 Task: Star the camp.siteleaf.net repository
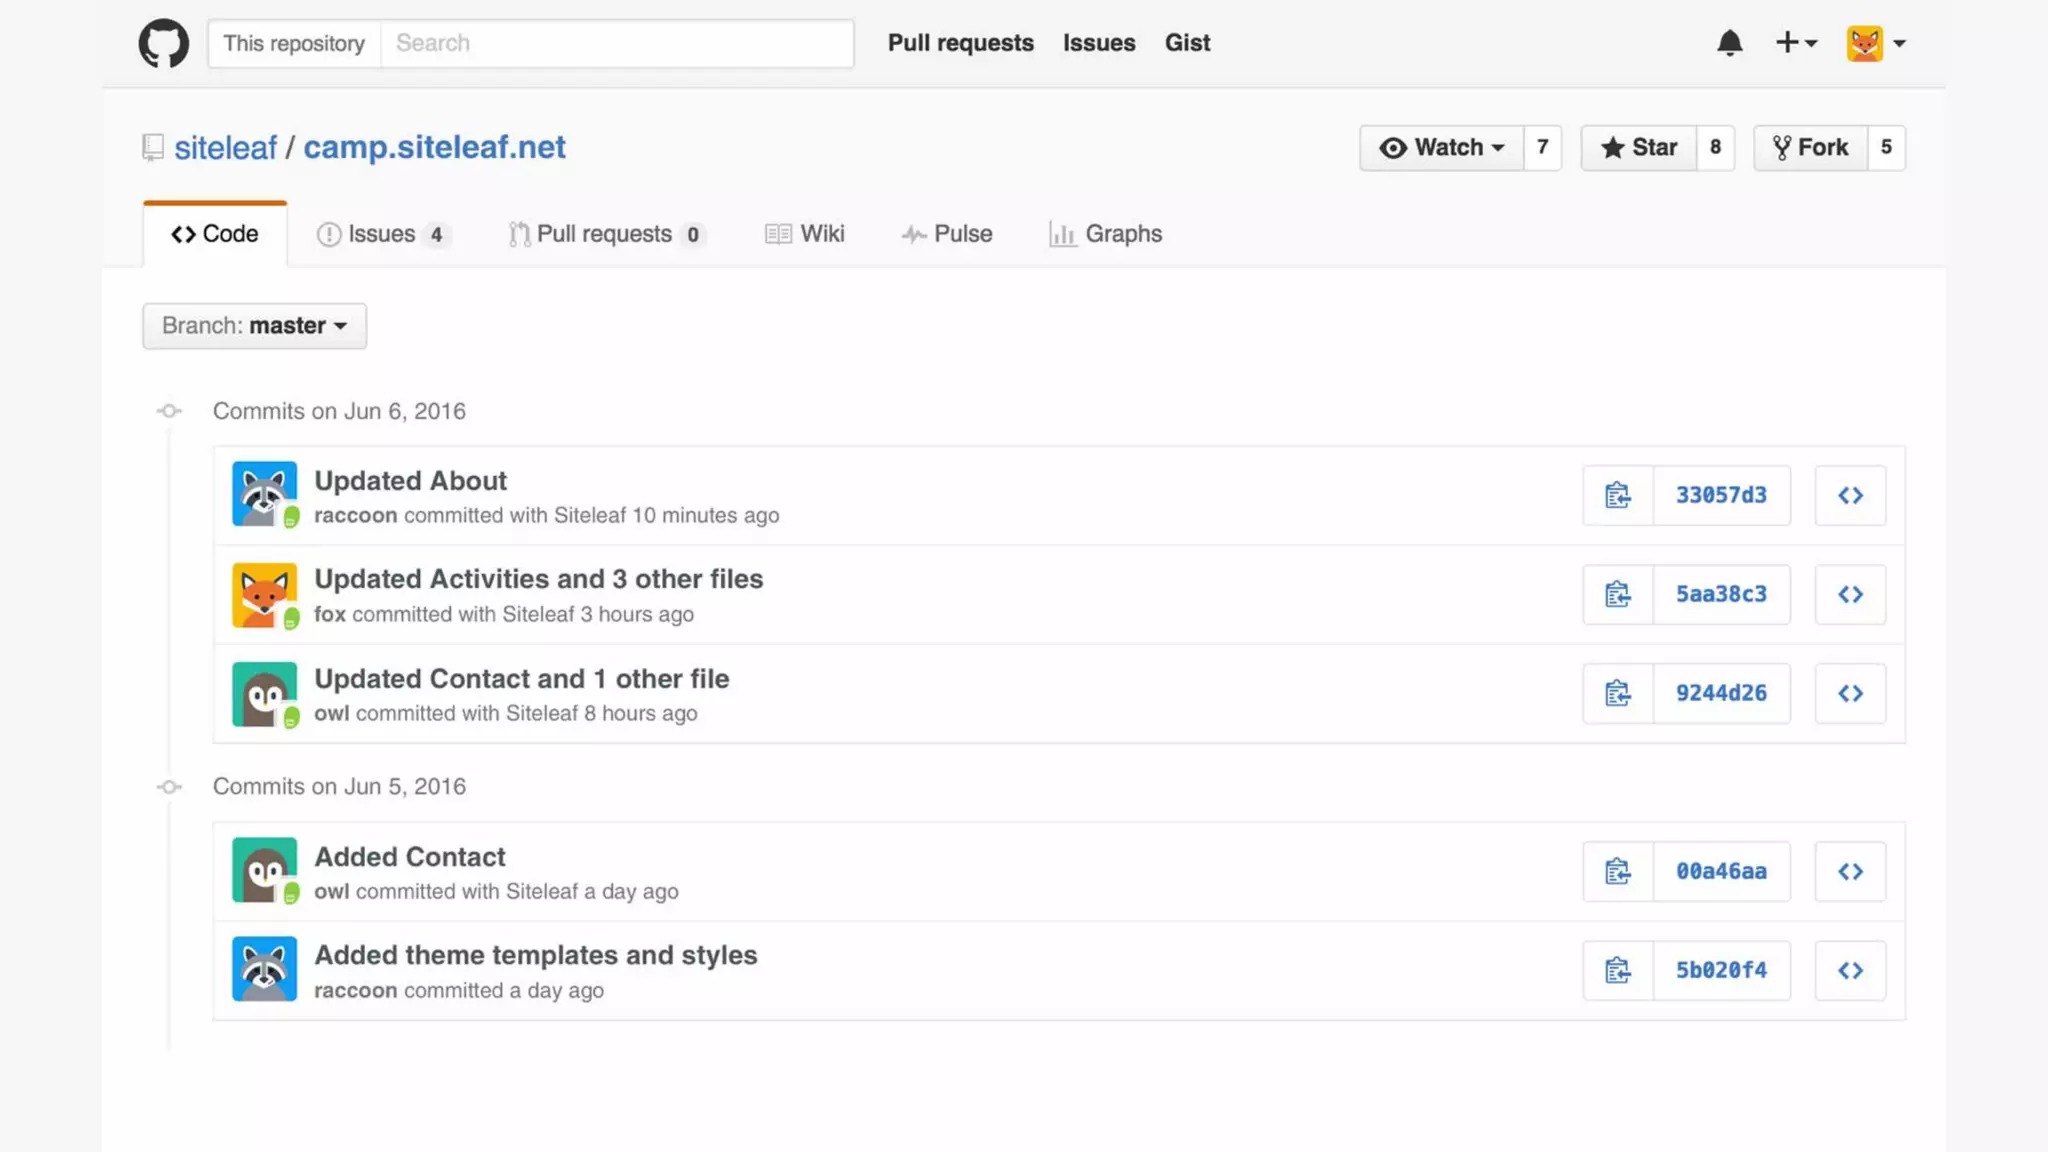pyautogui.click(x=1638, y=148)
